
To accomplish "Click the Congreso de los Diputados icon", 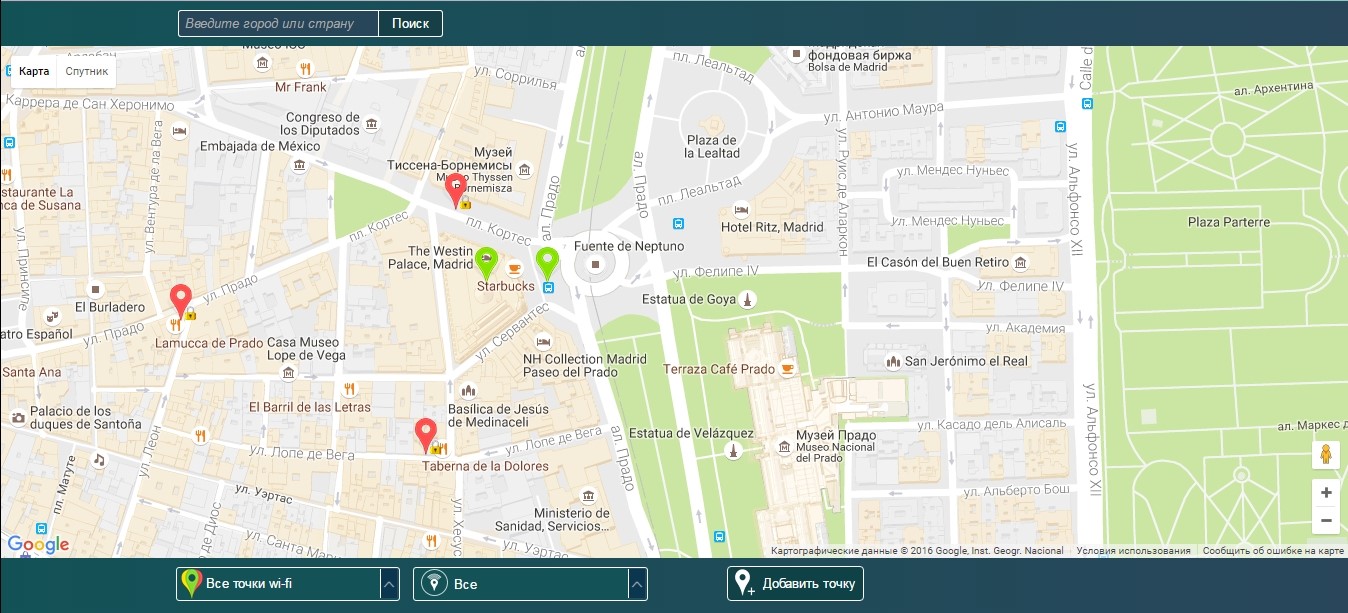I will (372, 124).
